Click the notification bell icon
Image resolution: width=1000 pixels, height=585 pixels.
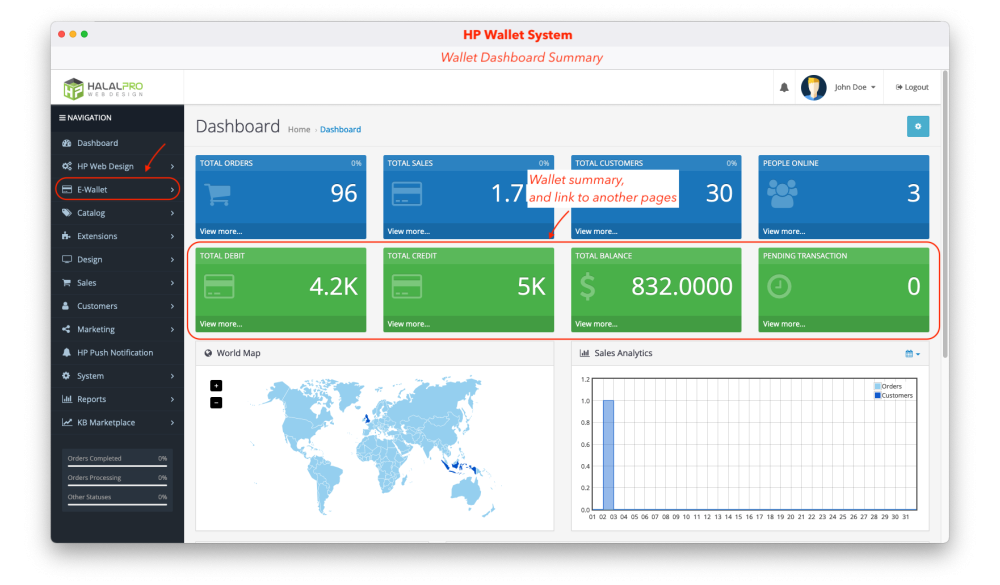pos(784,88)
